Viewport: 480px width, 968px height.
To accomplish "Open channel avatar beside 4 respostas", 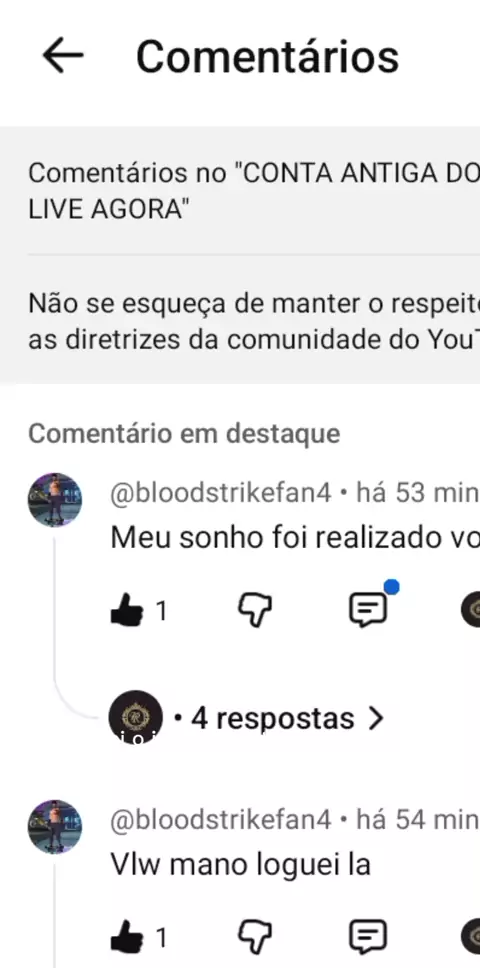I will pos(136,717).
